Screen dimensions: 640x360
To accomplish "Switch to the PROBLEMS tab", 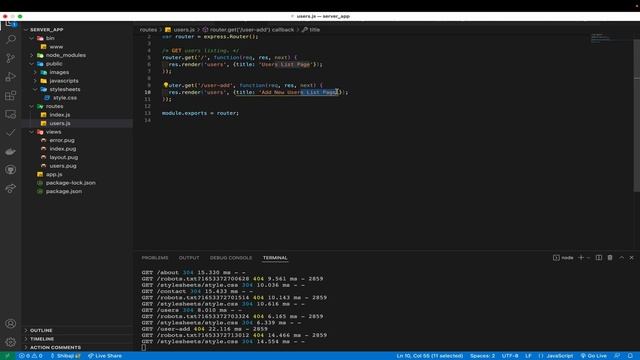I will [155, 258].
